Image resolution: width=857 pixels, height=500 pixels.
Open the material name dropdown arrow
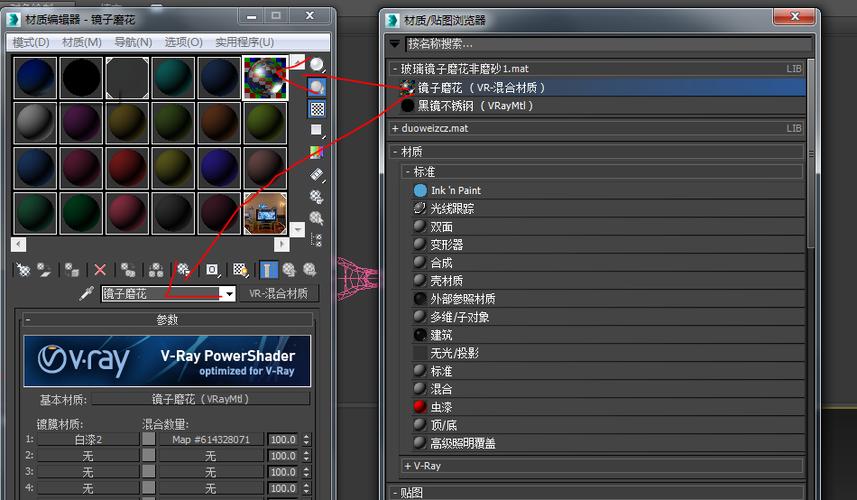pyautogui.click(x=230, y=294)
